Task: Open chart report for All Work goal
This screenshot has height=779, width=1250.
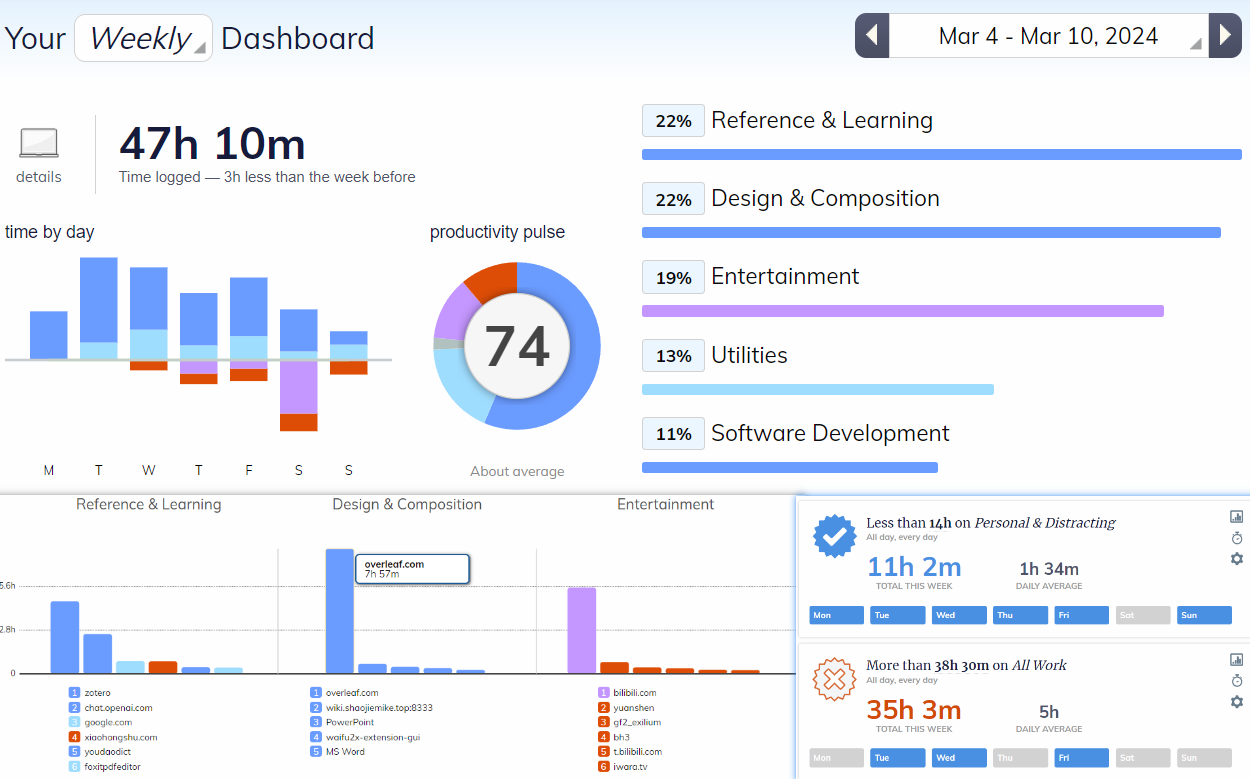Action: (1236, 660)
